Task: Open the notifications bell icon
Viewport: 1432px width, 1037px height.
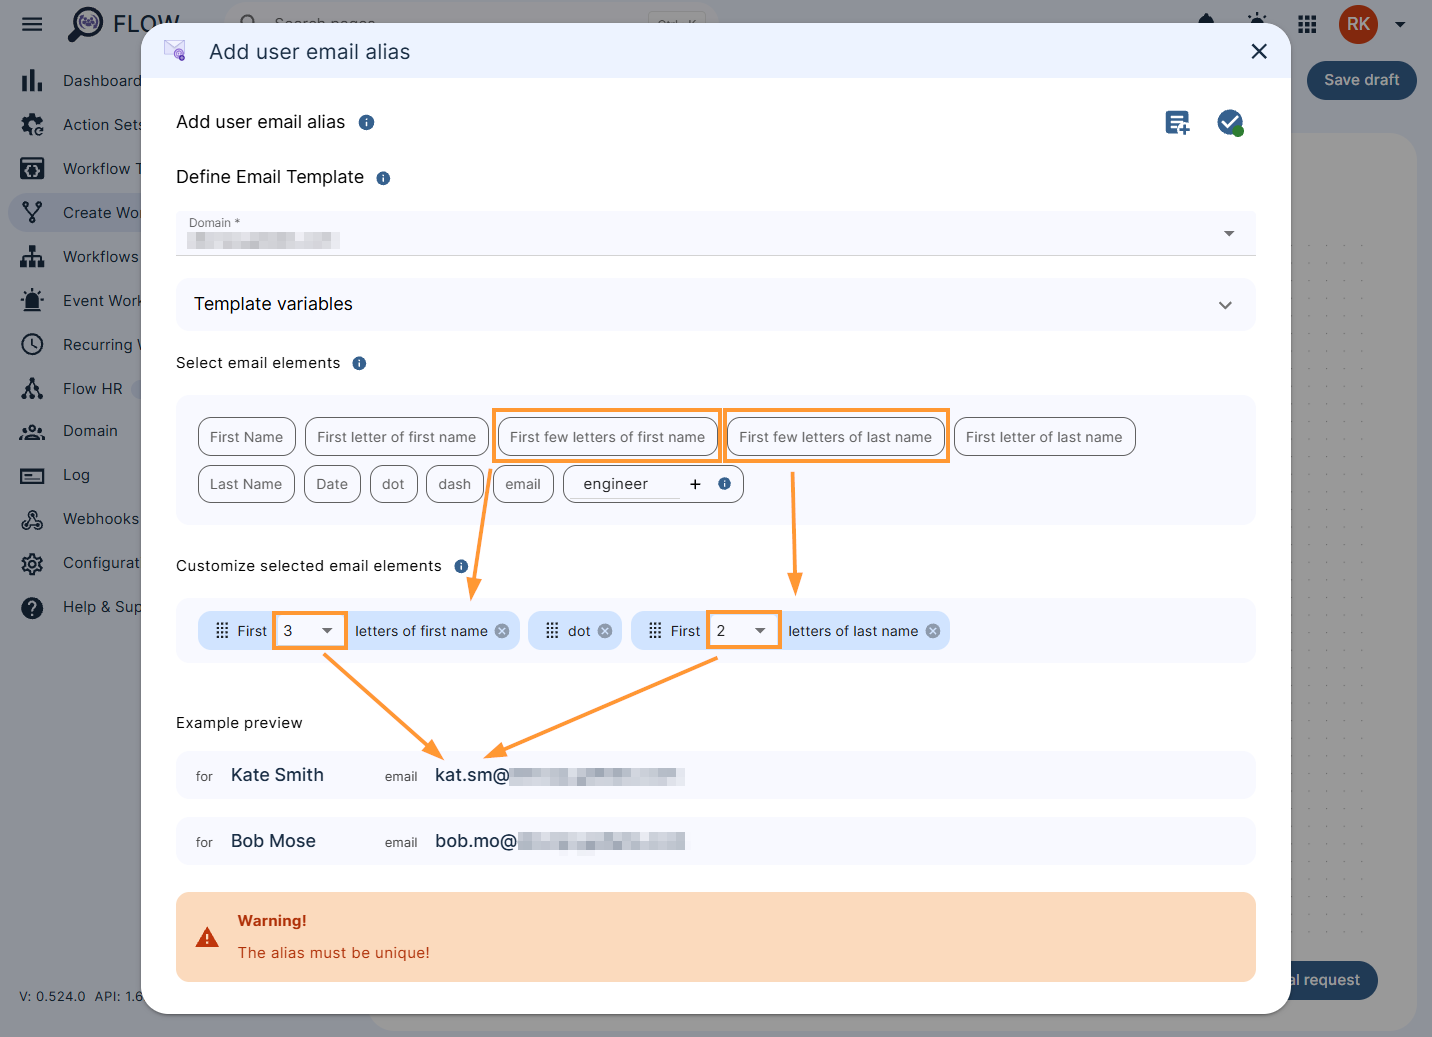Action: pyautogui.click(x=1206, y=20)
